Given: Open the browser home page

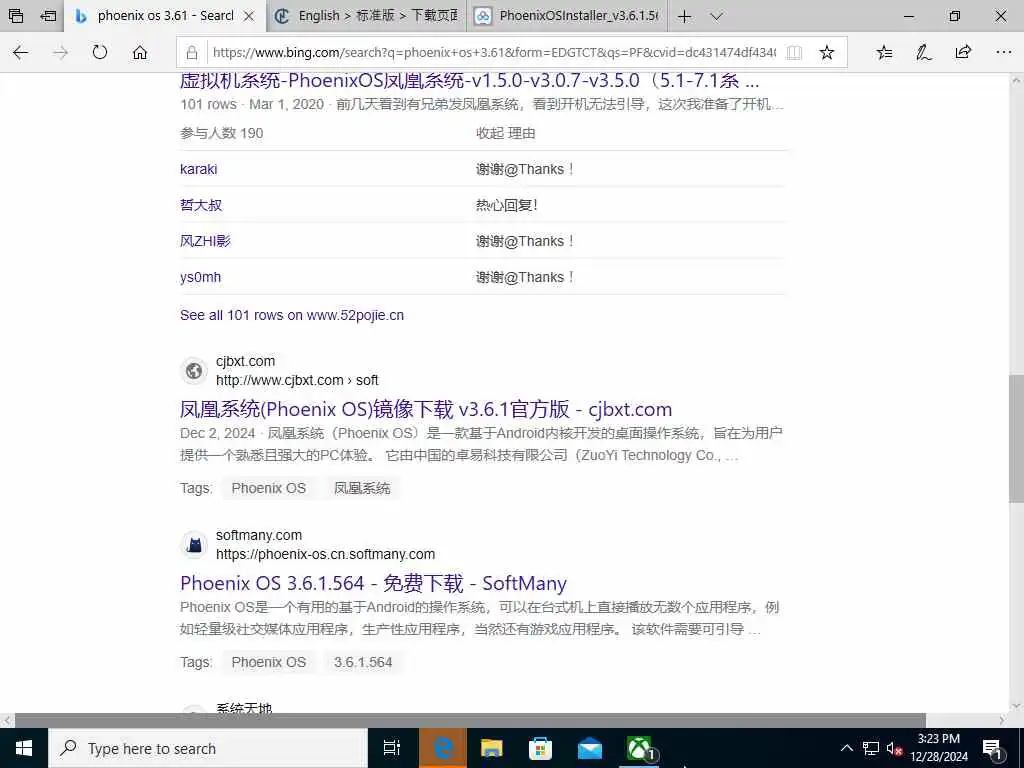Looking at the screenshot, I should click(x=140, y=52).
